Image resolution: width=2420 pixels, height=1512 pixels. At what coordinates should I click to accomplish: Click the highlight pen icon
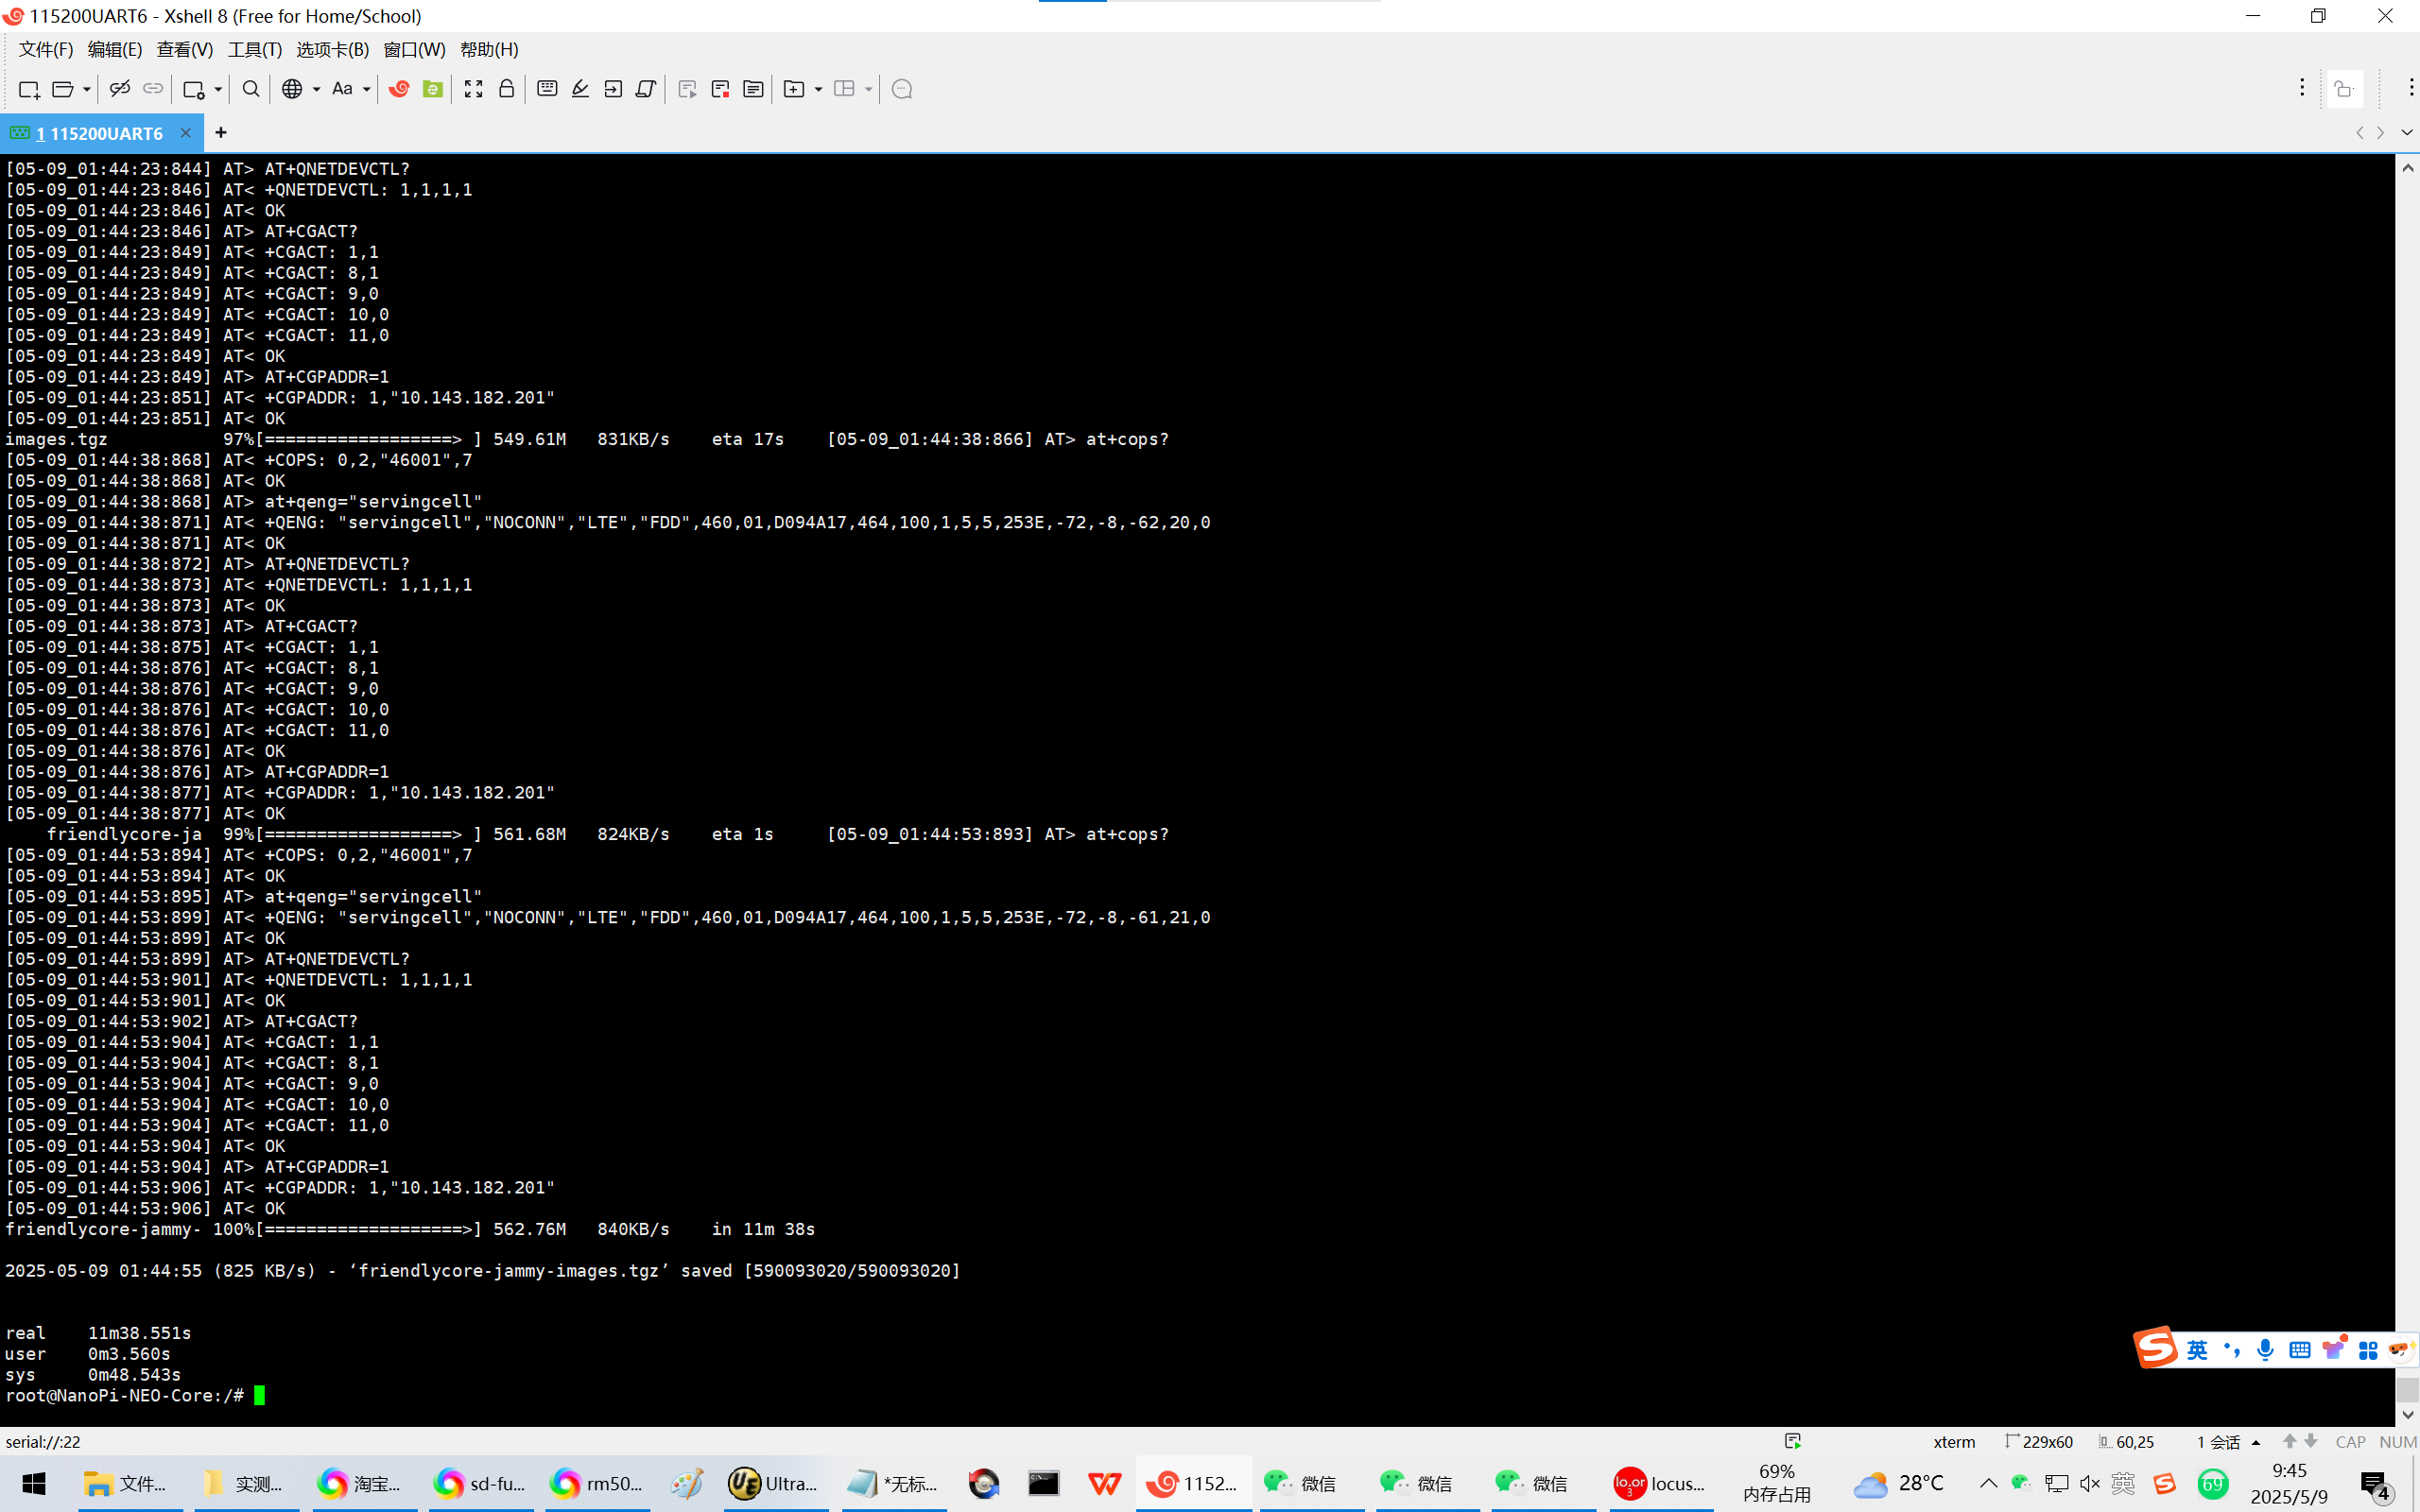click(580, 89)
